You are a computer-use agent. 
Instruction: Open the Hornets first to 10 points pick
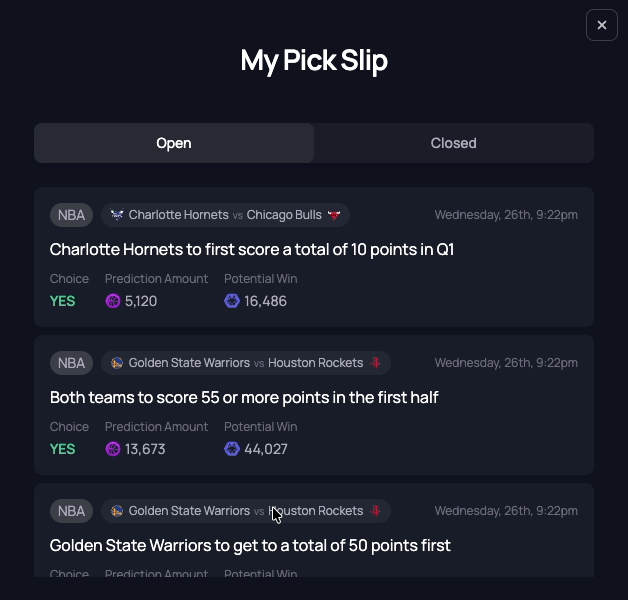[x=252, y=249]
